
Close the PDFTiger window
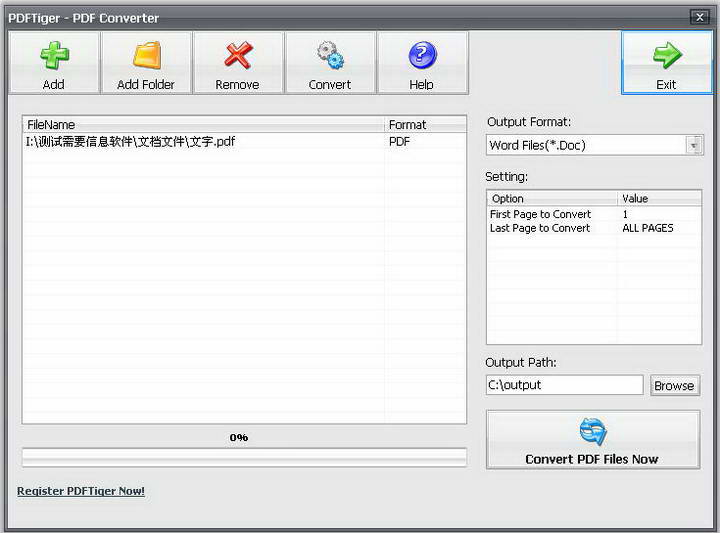699,17
